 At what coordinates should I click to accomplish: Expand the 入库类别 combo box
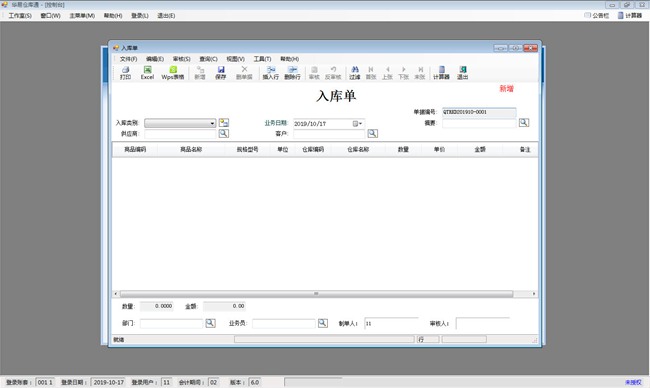coord(212,123)
